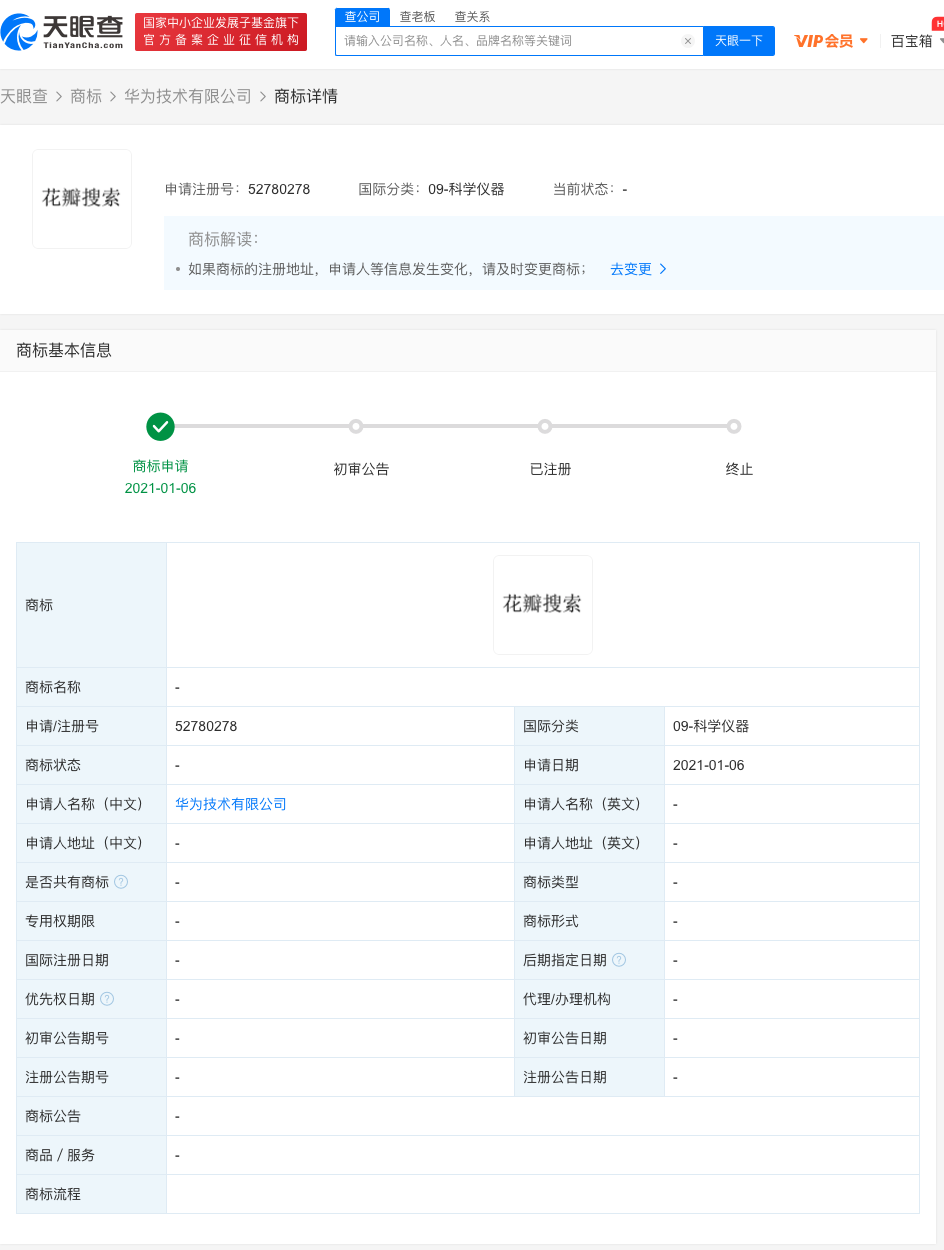Click the 终止 progress step circle

(734, 427)
